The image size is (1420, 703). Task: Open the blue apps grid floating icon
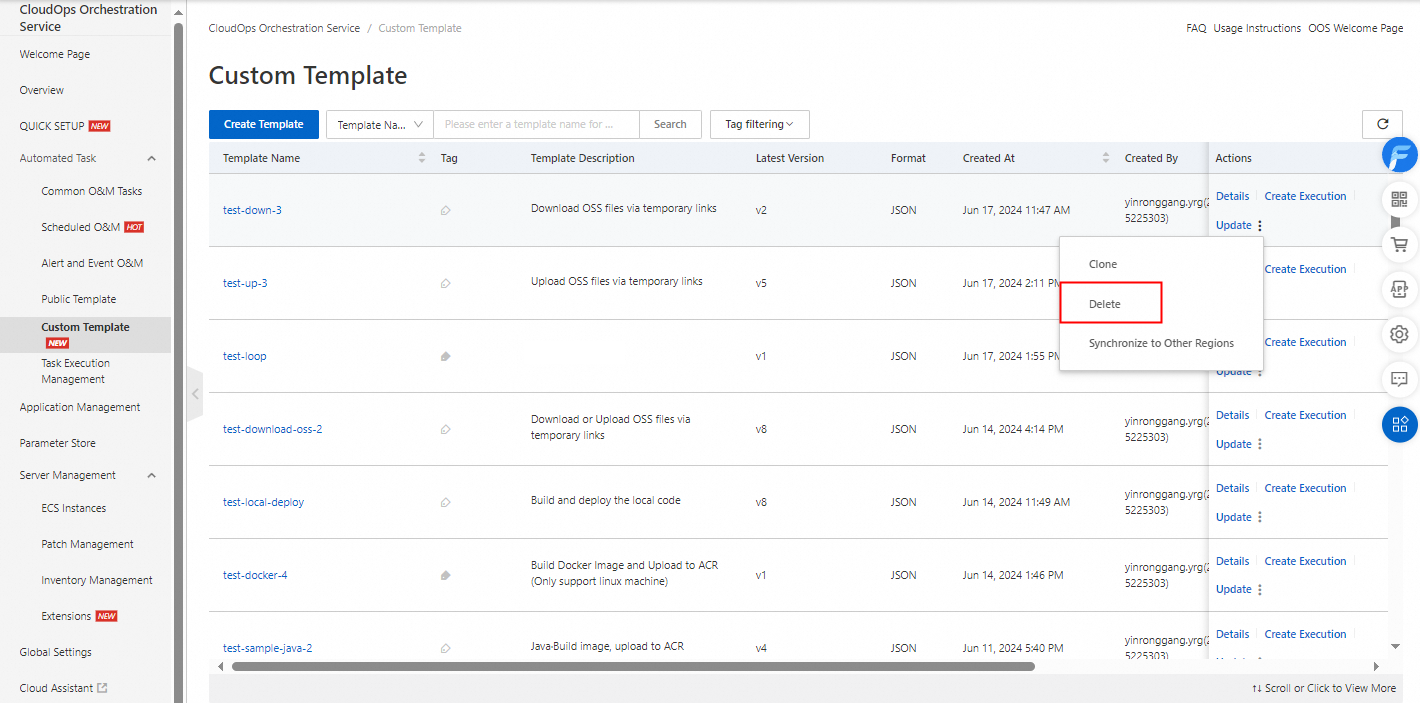(1400, 424)
